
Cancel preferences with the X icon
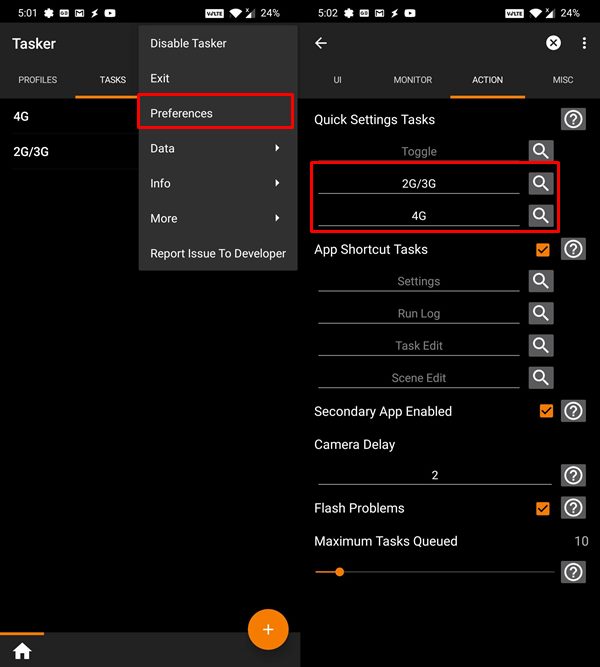[553, 43]
